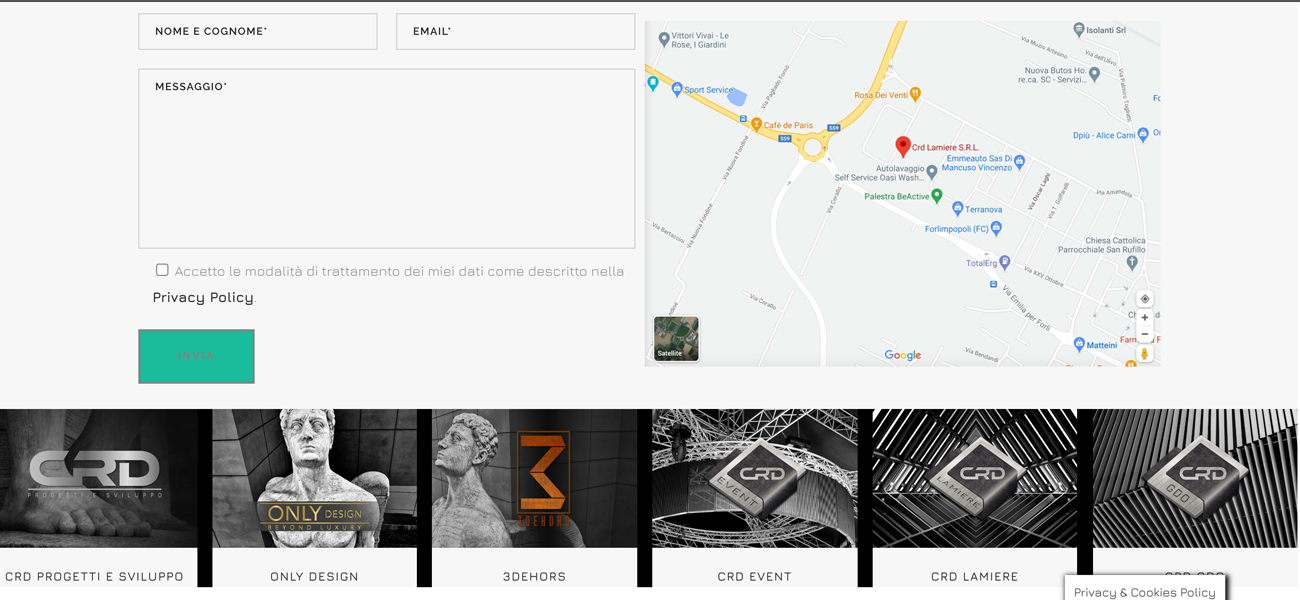The width and height of the screenshot is (1300, 600).
Task: Click the Palestra BeActive green marker
Action: click(937, 196)
